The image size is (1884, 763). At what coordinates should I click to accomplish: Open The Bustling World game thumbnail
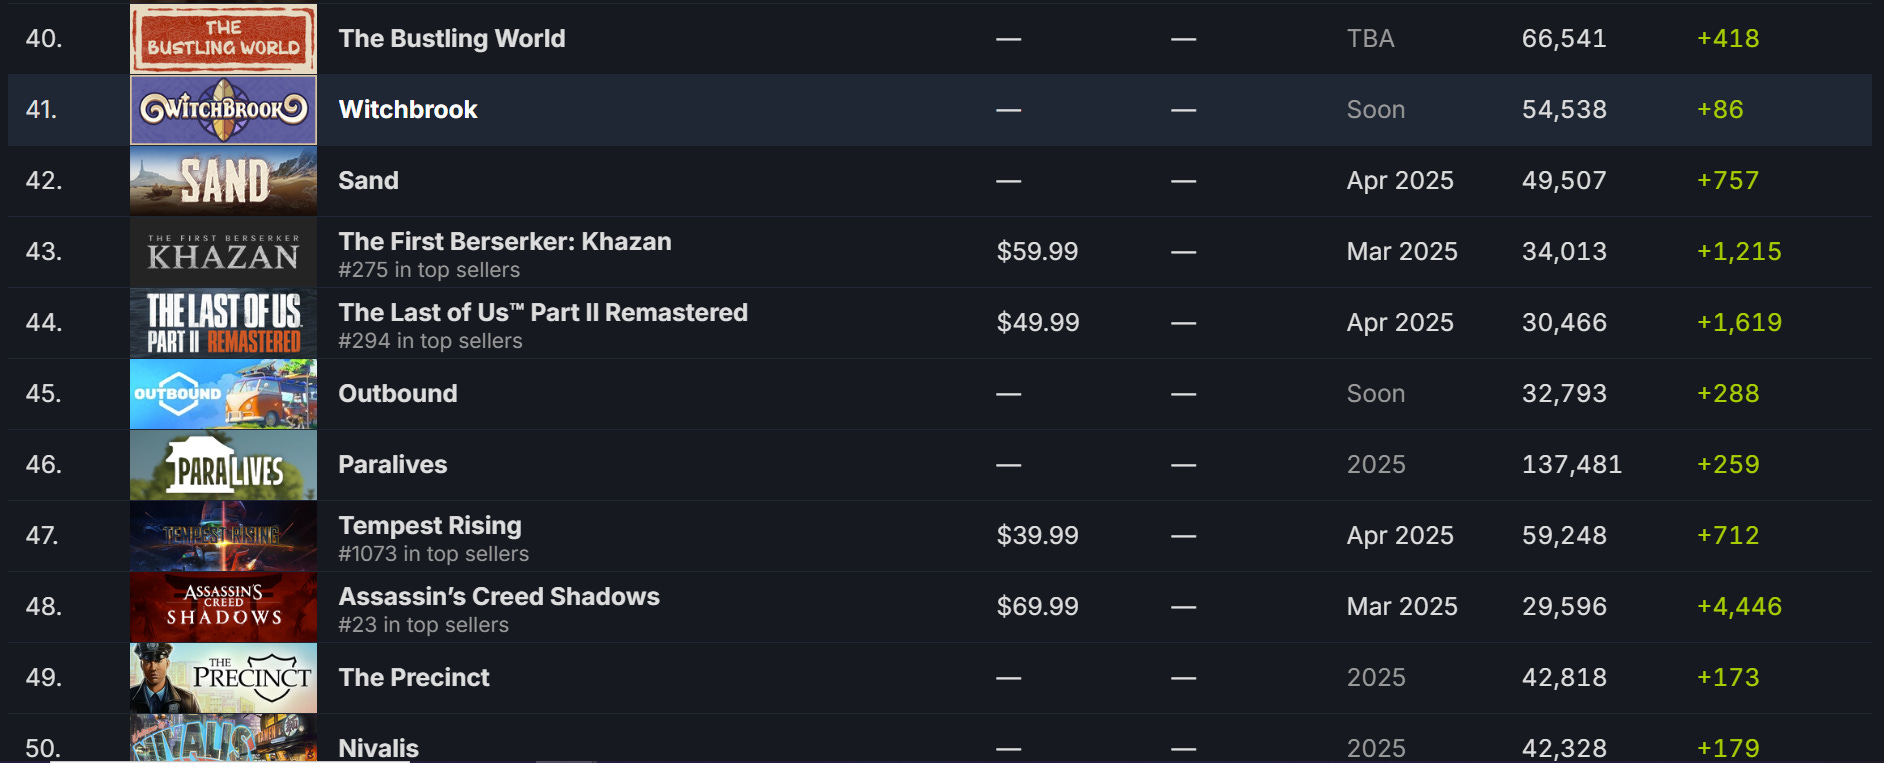[223, 38]
